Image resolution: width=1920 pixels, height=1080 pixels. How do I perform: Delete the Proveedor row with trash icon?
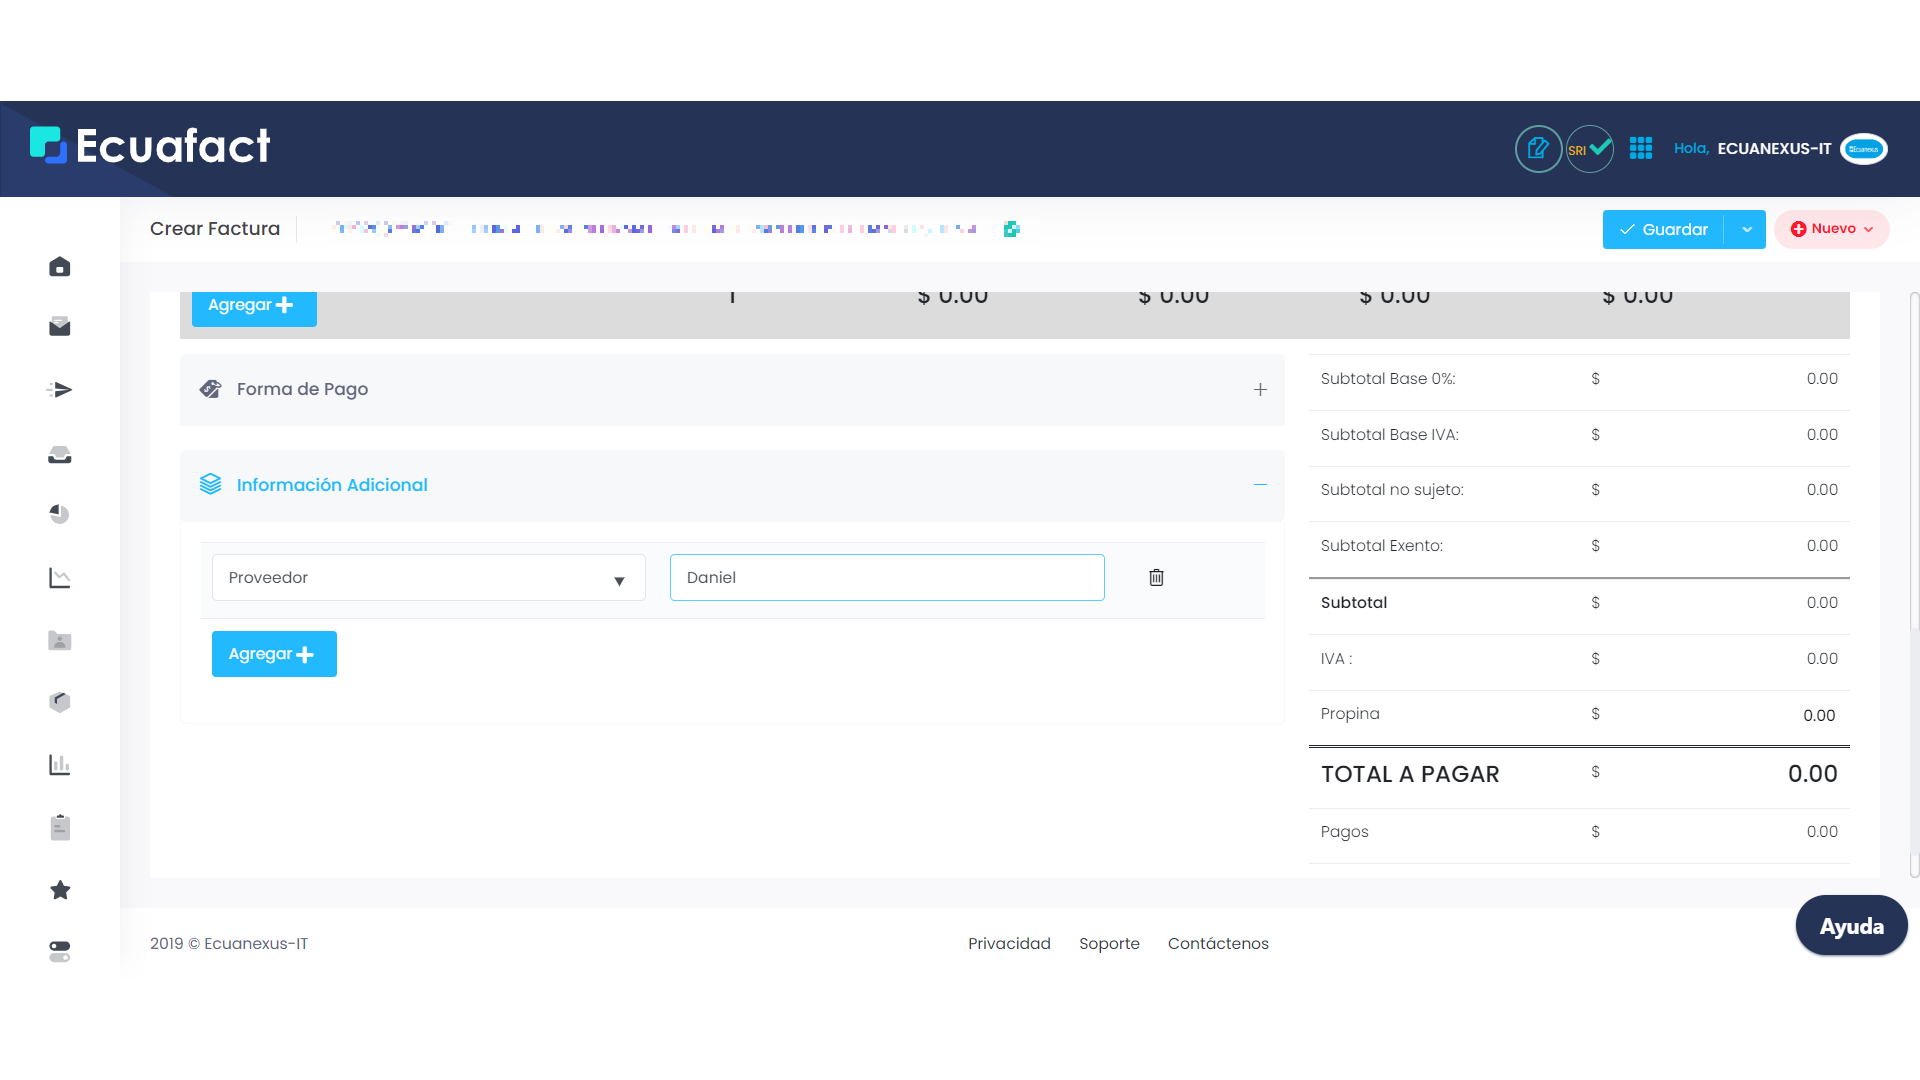coord(1156,577)
